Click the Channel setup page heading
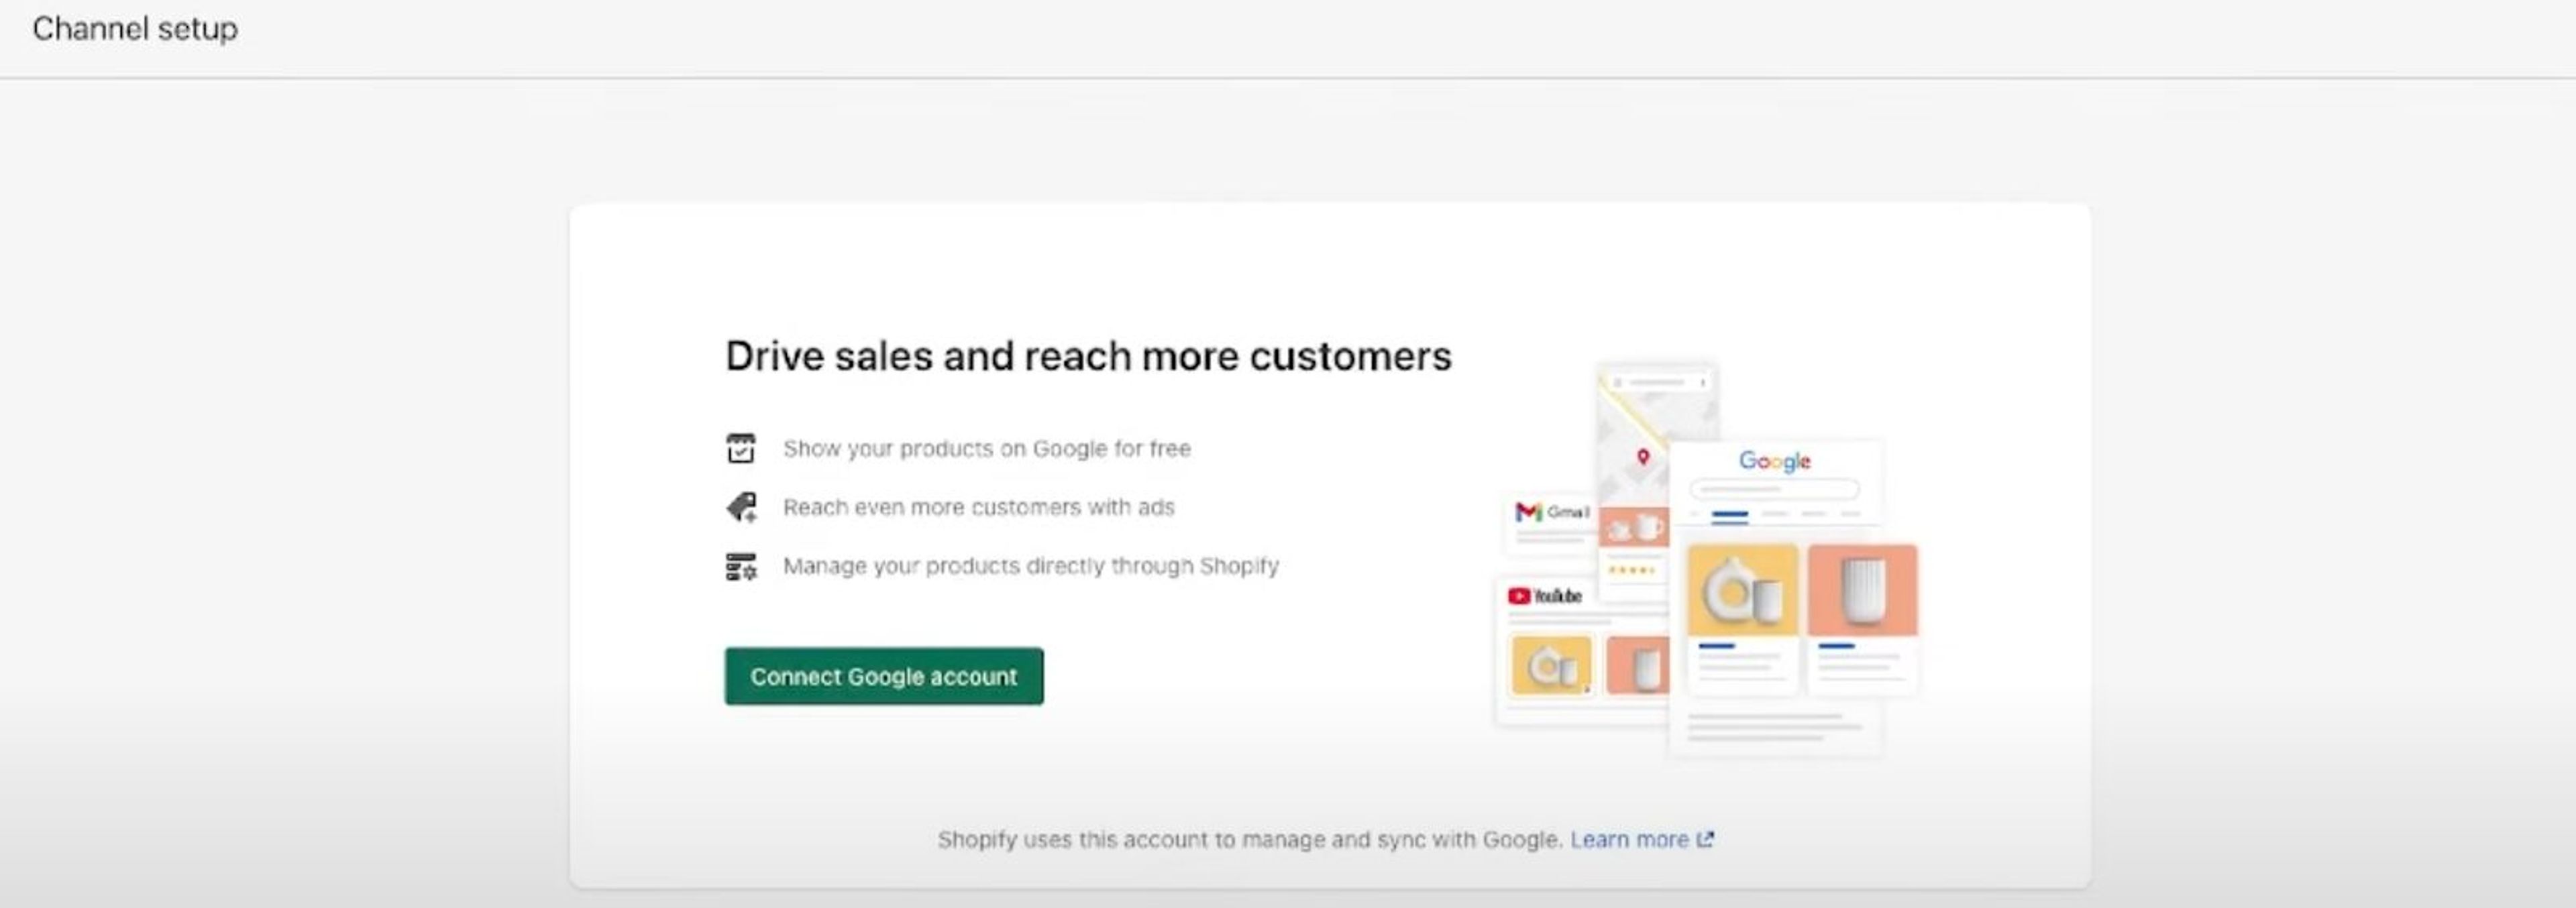Screen dimensions: 2576x908 tap(136, 28)
